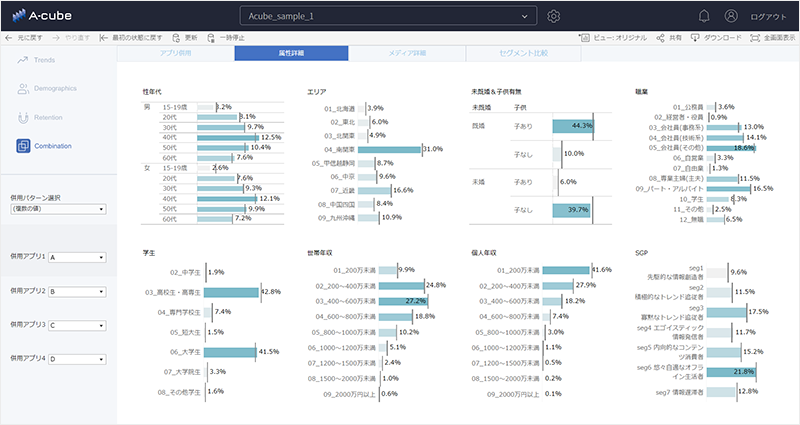This screenshot has width=800, height=425.
Task: Click the share icon in toolbar
Action: click(x=660, y=38)
